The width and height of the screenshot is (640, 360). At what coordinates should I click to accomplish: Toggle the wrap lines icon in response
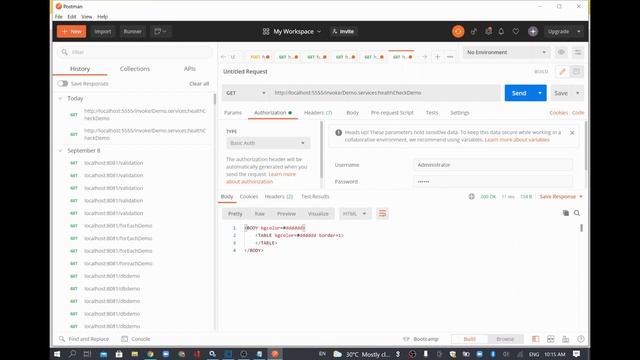coord(382,213)
